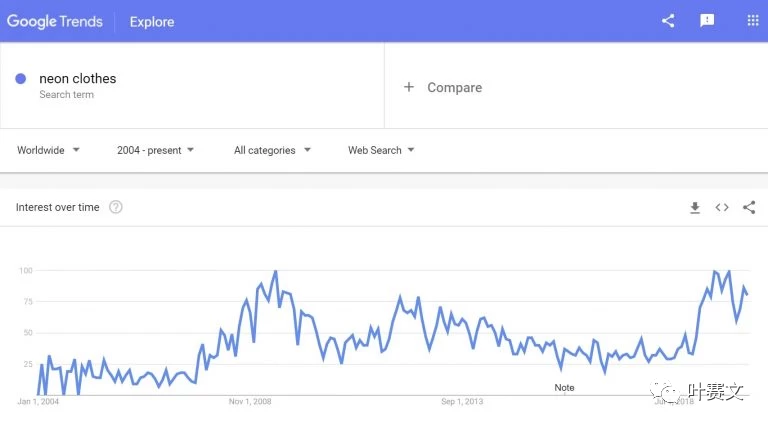768x425 pixels.
Task: Open the Web Search type dropdown
Action: (381, 150)
